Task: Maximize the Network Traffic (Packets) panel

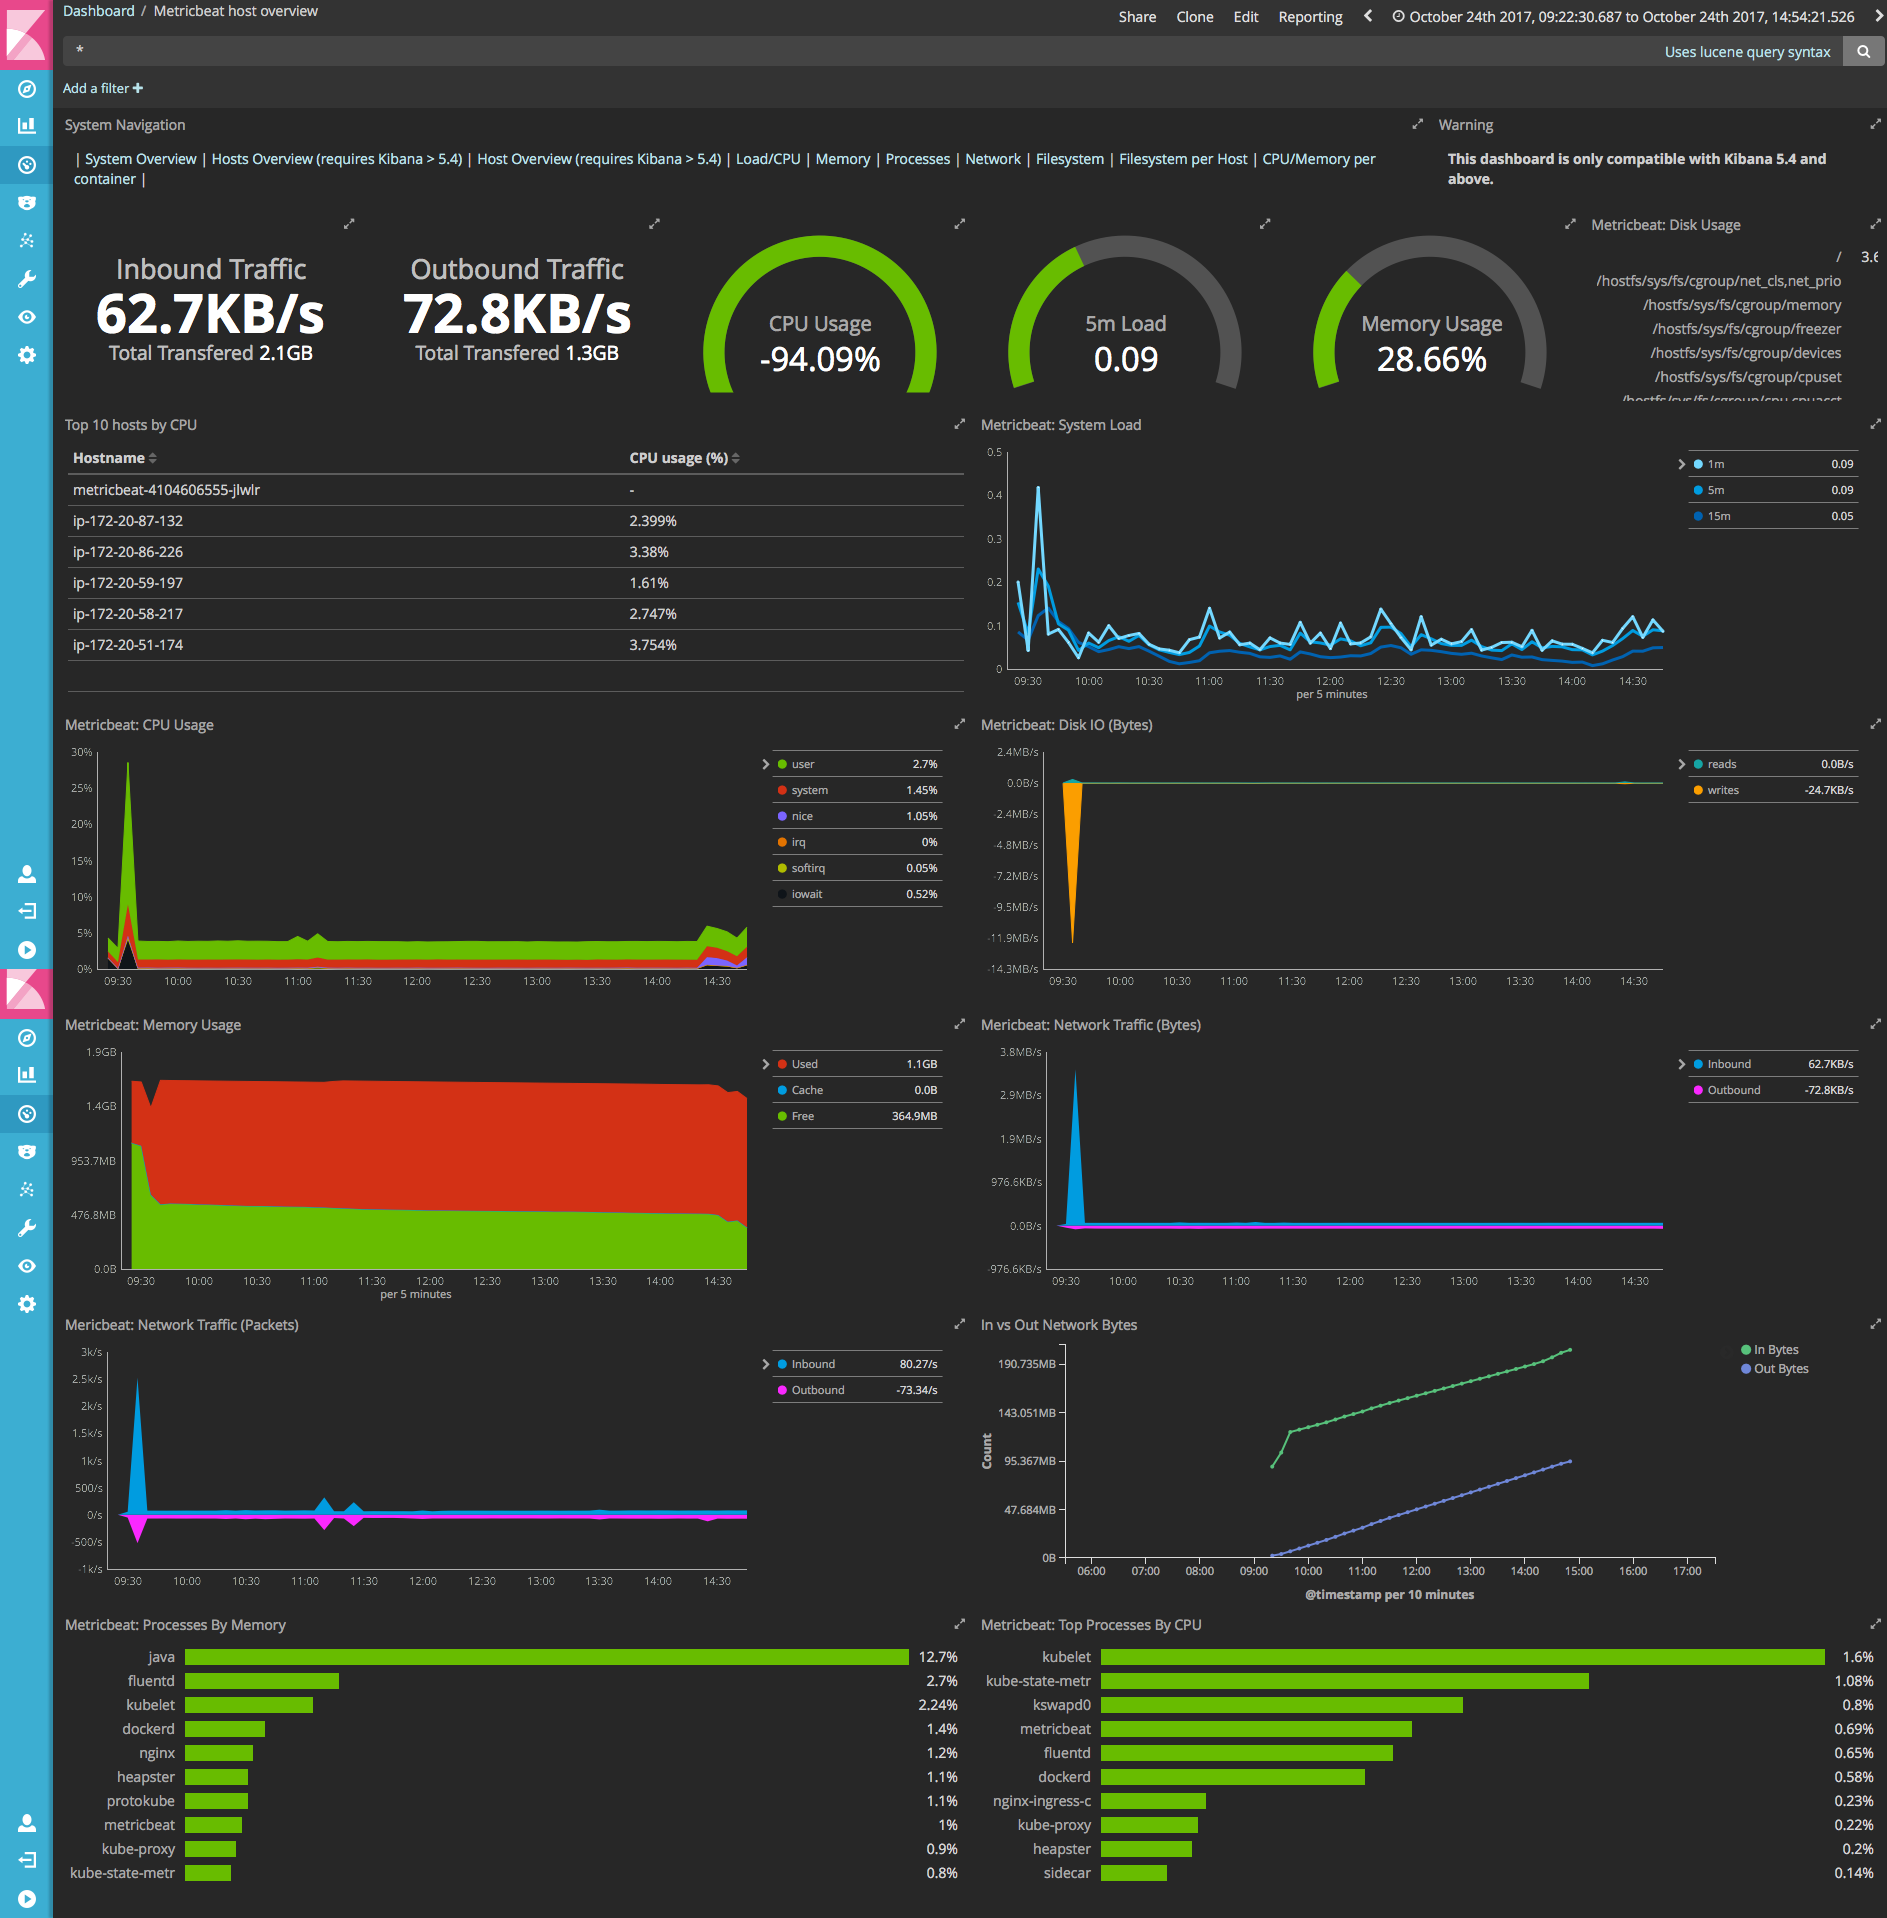Action: 960,1324
